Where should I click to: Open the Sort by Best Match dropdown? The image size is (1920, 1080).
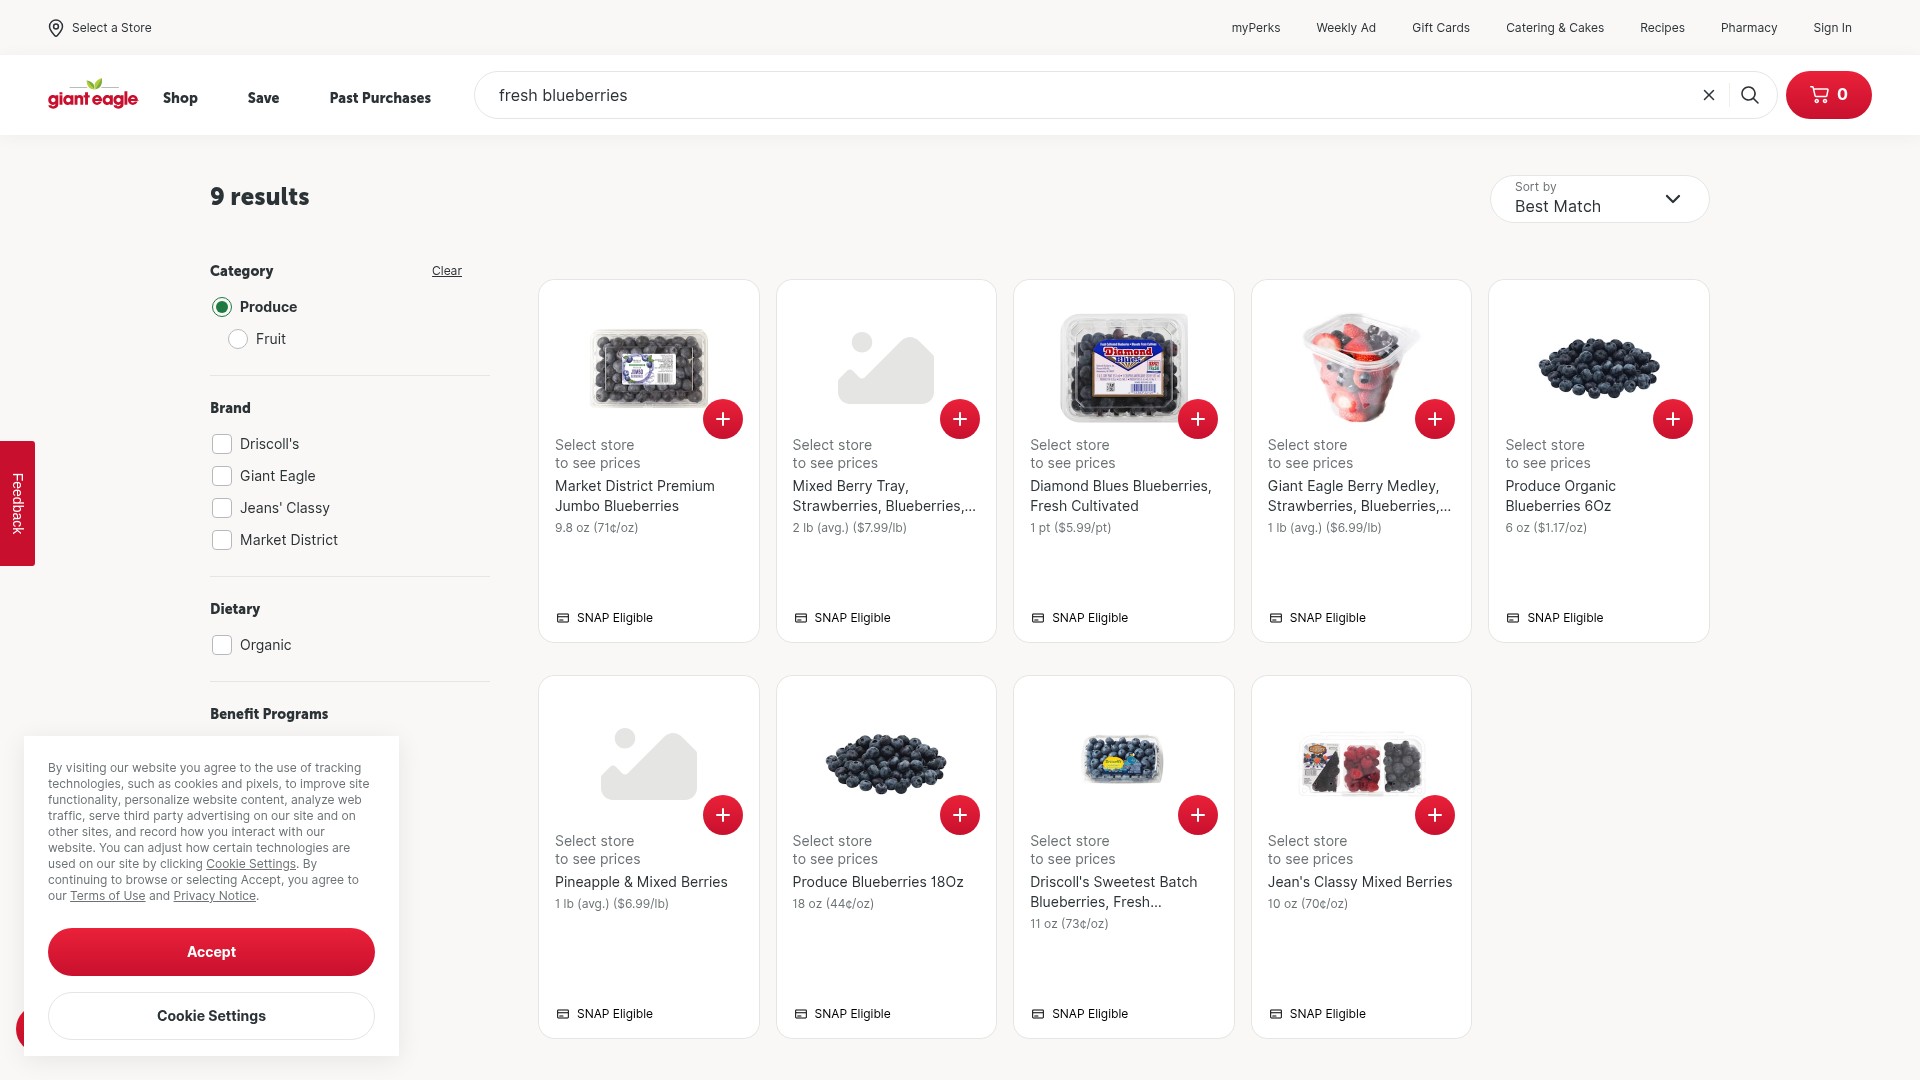(1599, 199)
